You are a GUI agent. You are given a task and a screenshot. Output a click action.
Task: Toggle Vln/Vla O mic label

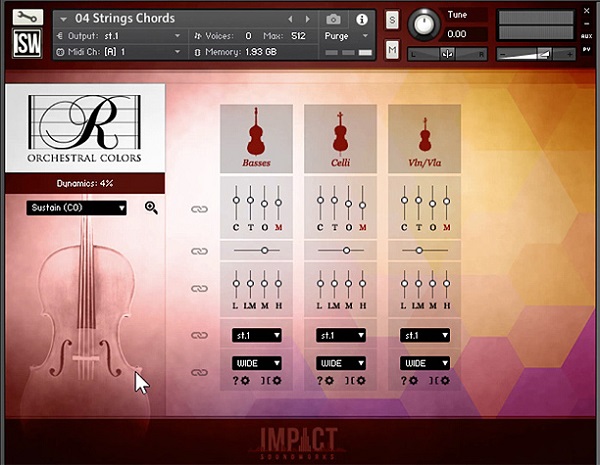[x=432, y=227]
